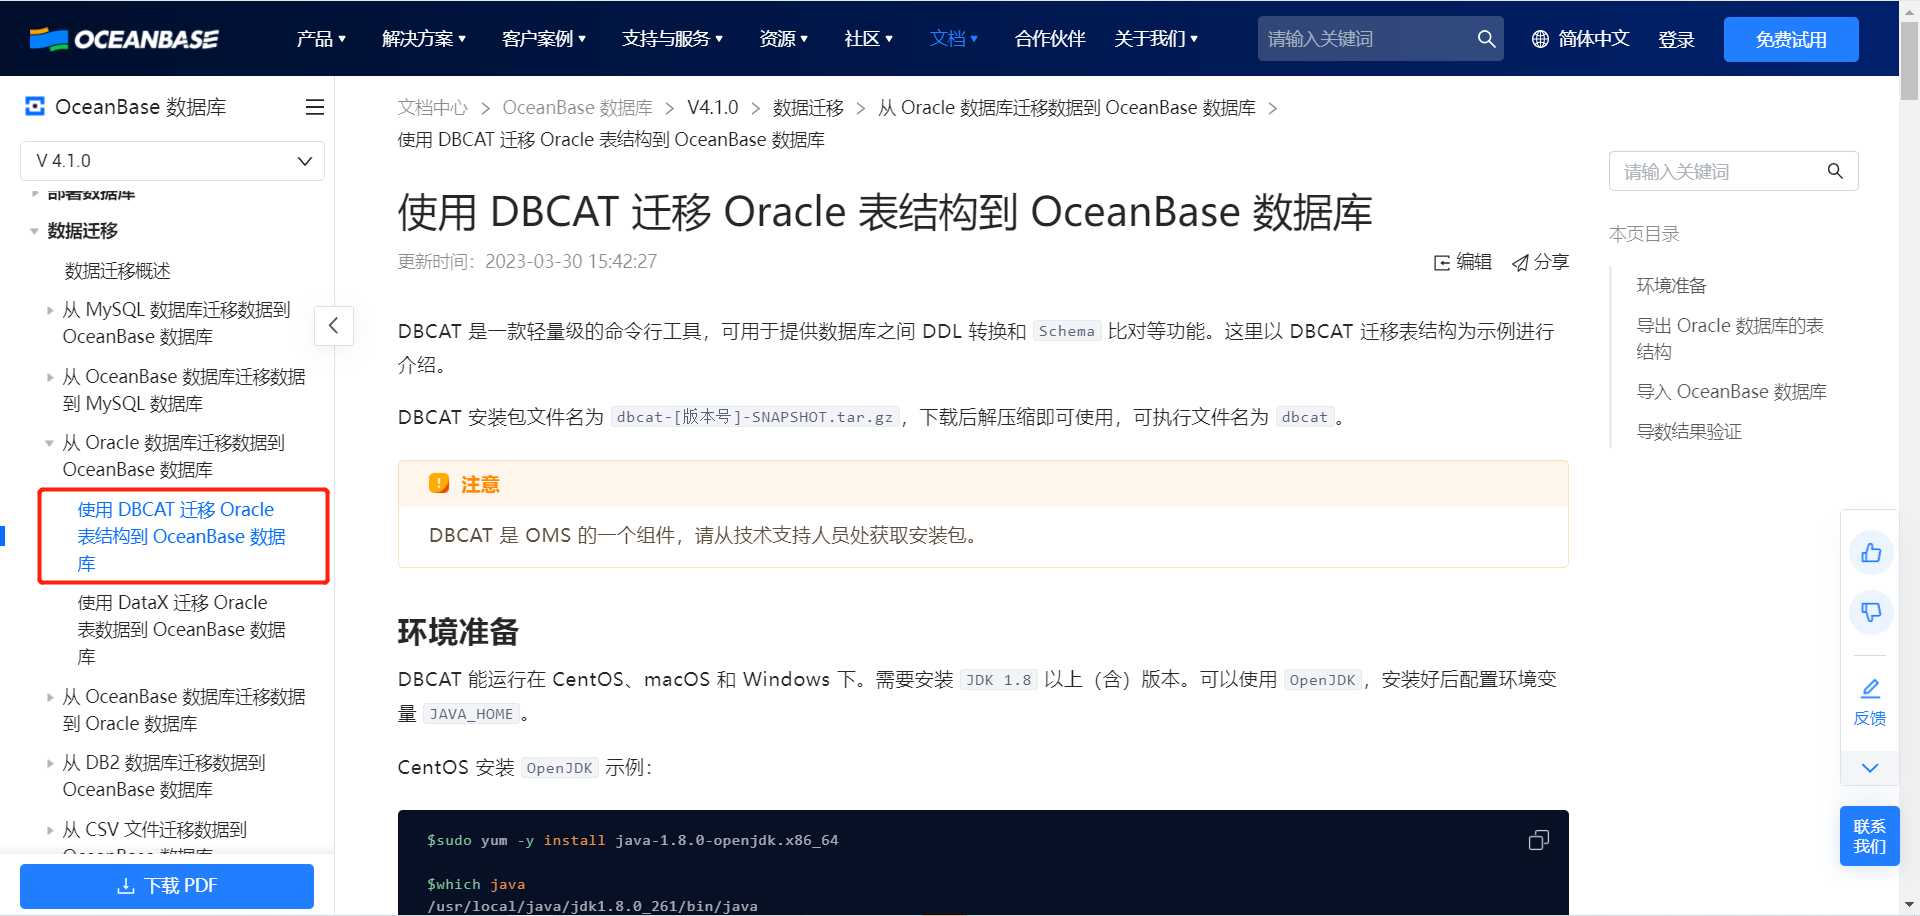1920x916 pixels.
Task: Open the 产品 dropdown menu
Action: pyautogui.click(x=321, y=39)
